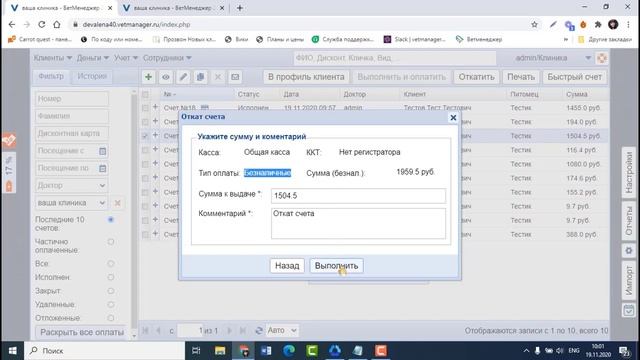Go to previous page of invoices

158,331
